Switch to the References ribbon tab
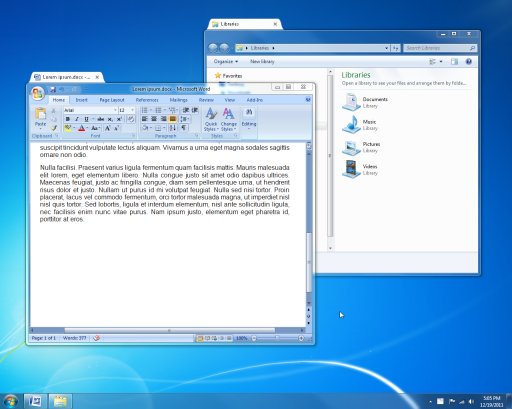This screenshot has width=512, height=409. [147, 100]
